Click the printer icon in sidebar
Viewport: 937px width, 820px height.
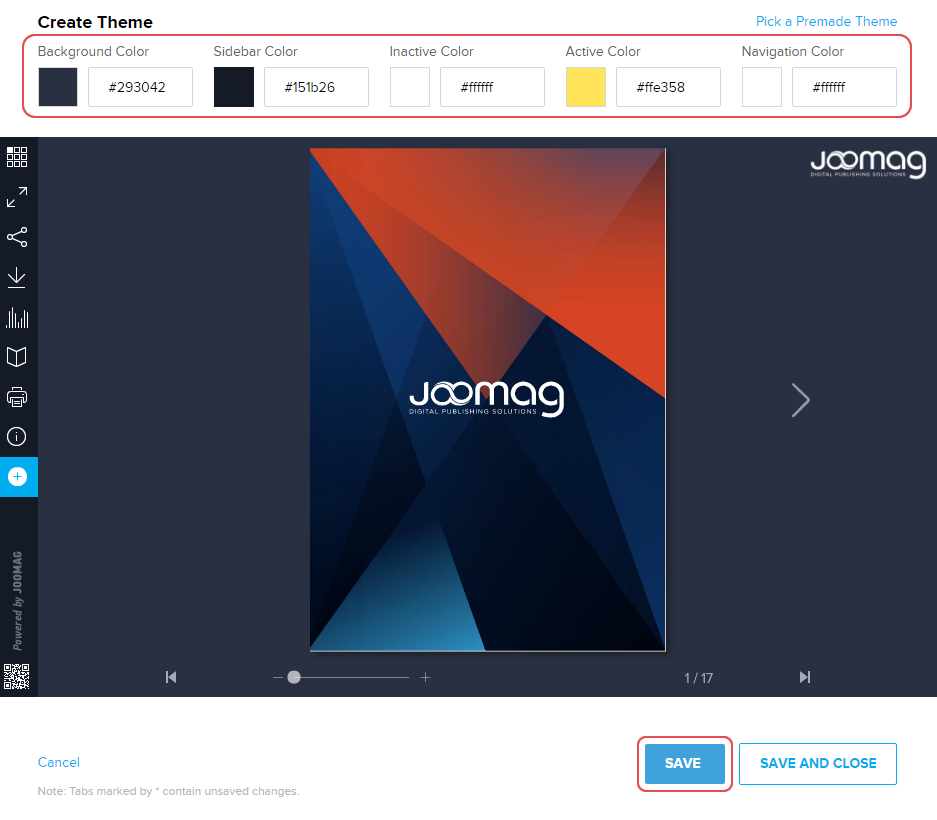click(x=17, y=397)
